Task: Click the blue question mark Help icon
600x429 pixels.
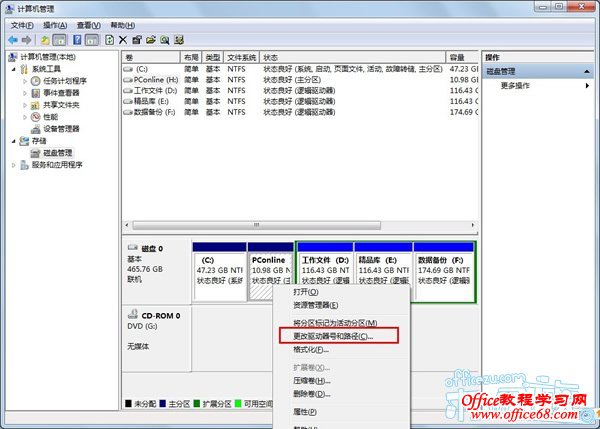Action: 77,40
